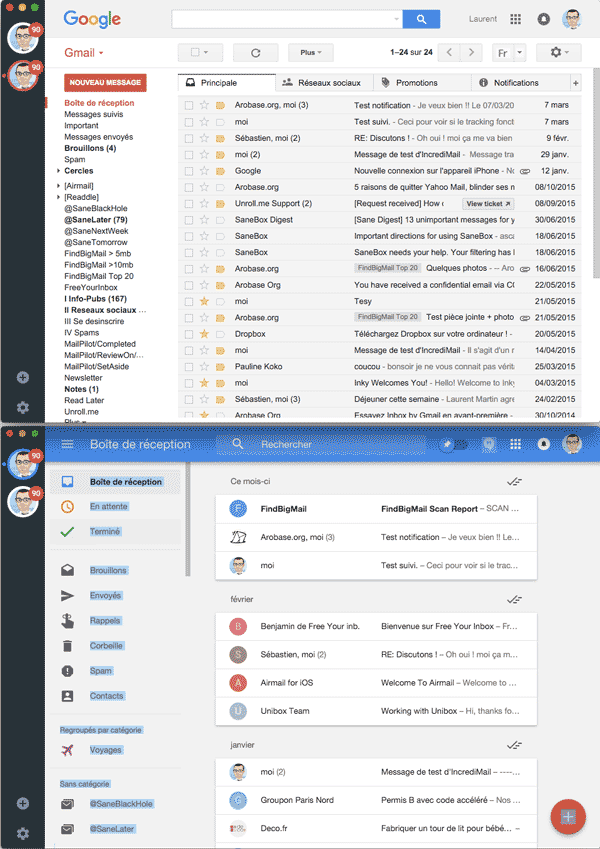Open notifications bell in Inbox window
The image size is (600, 849).
544,445
